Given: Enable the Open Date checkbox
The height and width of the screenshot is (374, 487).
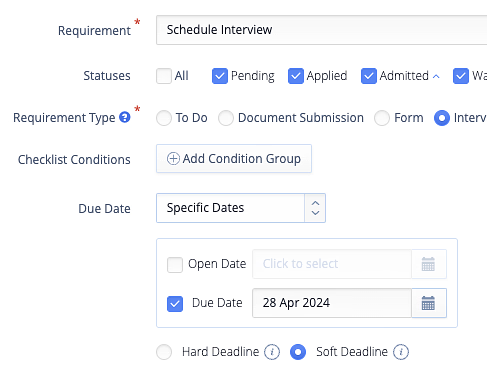Looking at the screenshot, I should (x=175, y=265).
